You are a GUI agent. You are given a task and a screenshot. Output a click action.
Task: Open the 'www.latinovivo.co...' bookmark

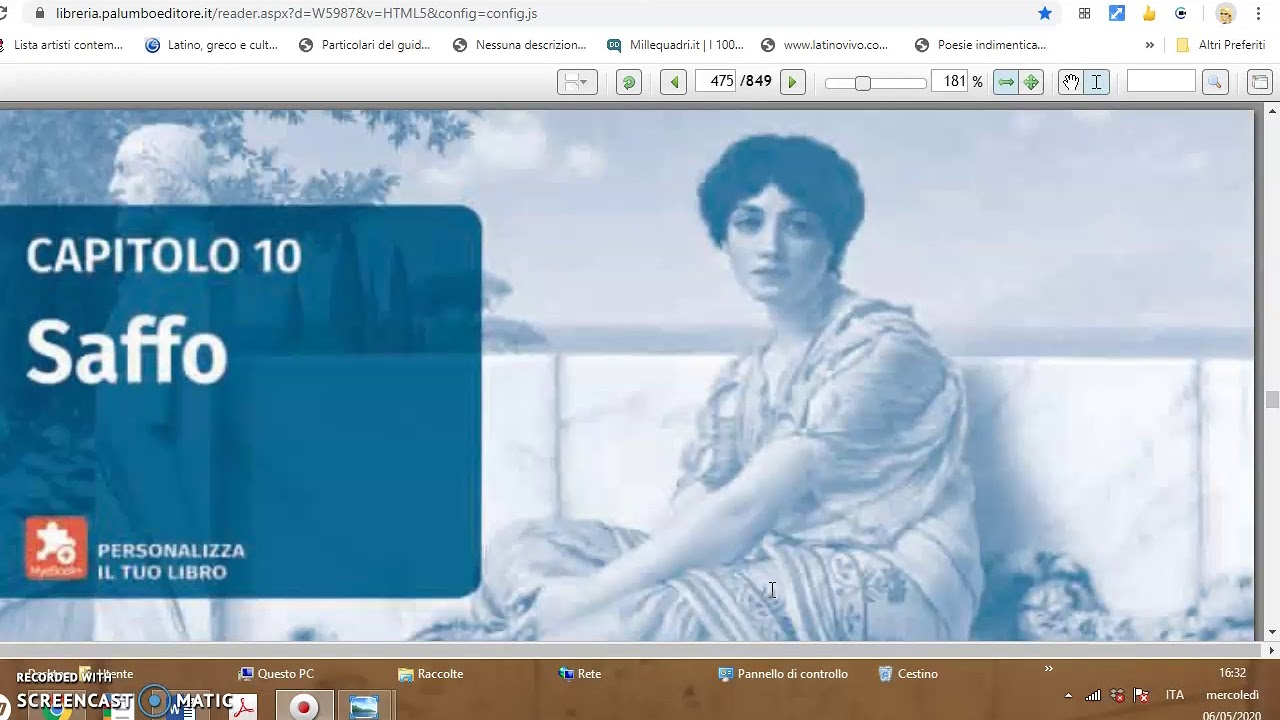tap(825, 45)
